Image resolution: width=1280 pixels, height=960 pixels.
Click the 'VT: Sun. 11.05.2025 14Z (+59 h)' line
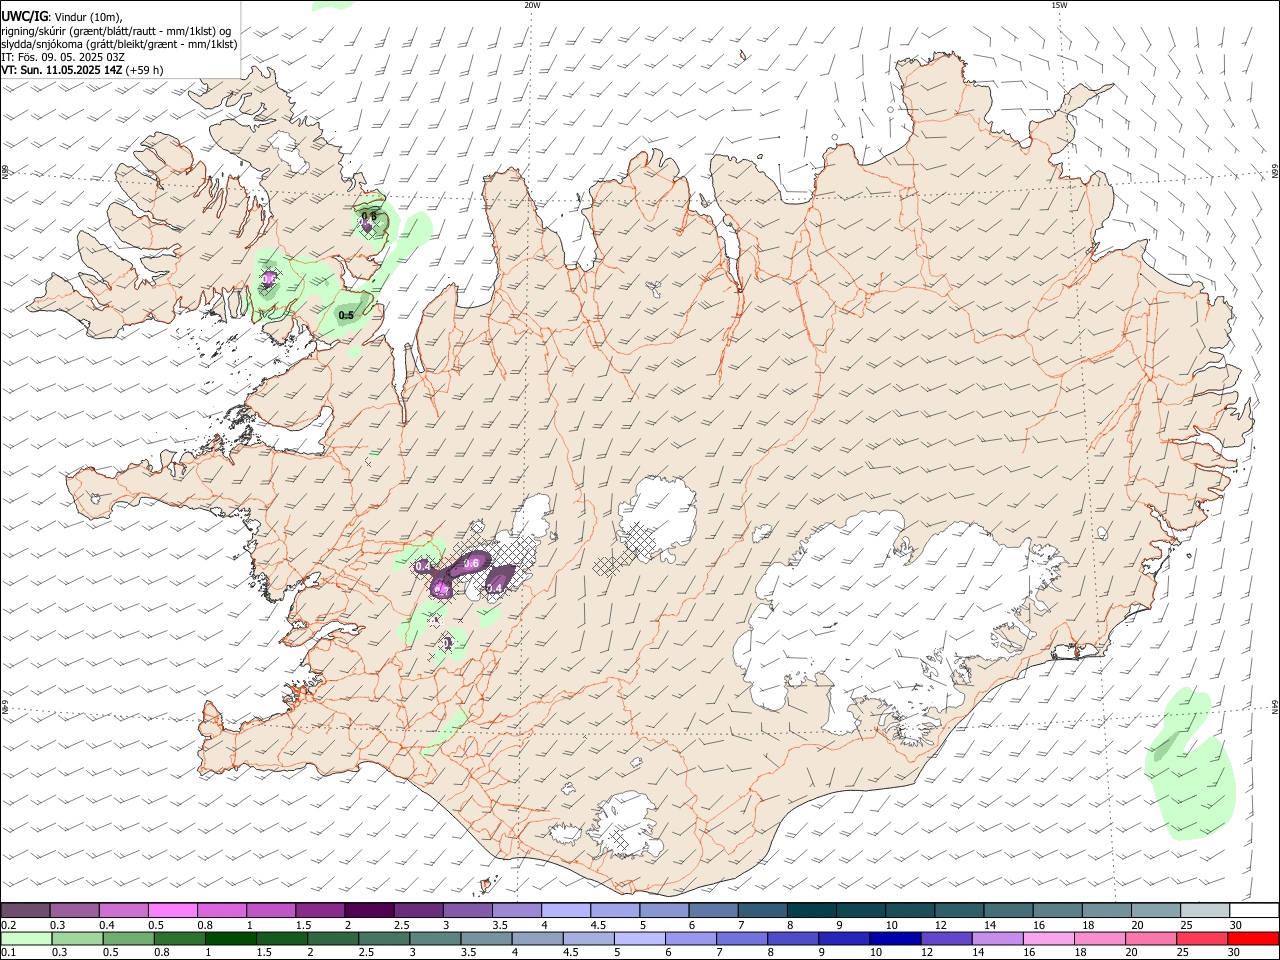pyautogui.click(x=82, y=70)
